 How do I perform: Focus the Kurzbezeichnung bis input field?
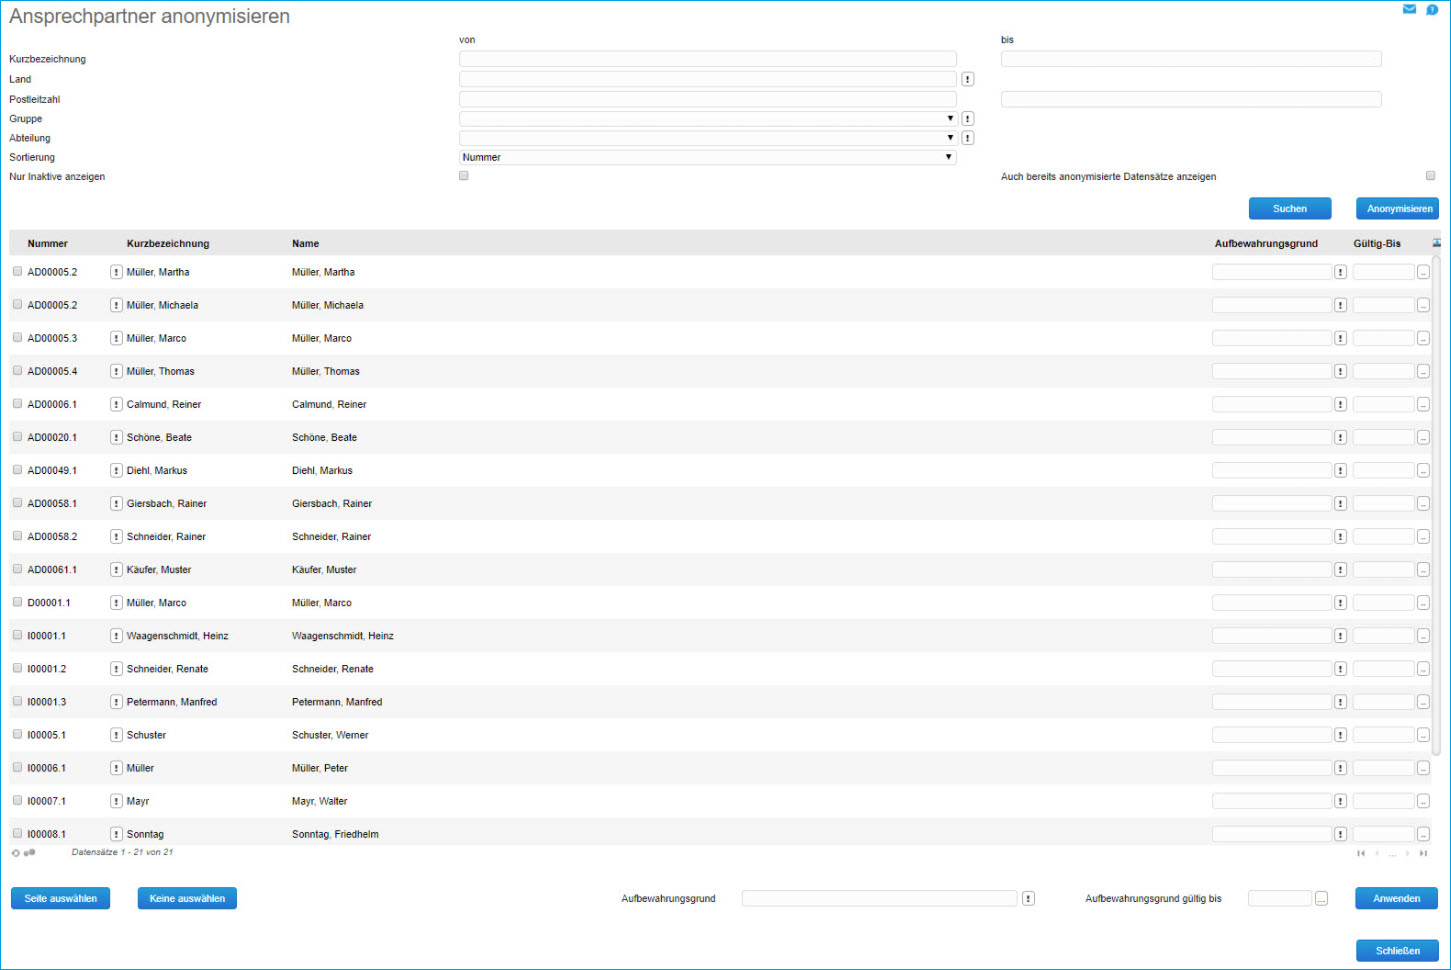tap(1191, 59)
